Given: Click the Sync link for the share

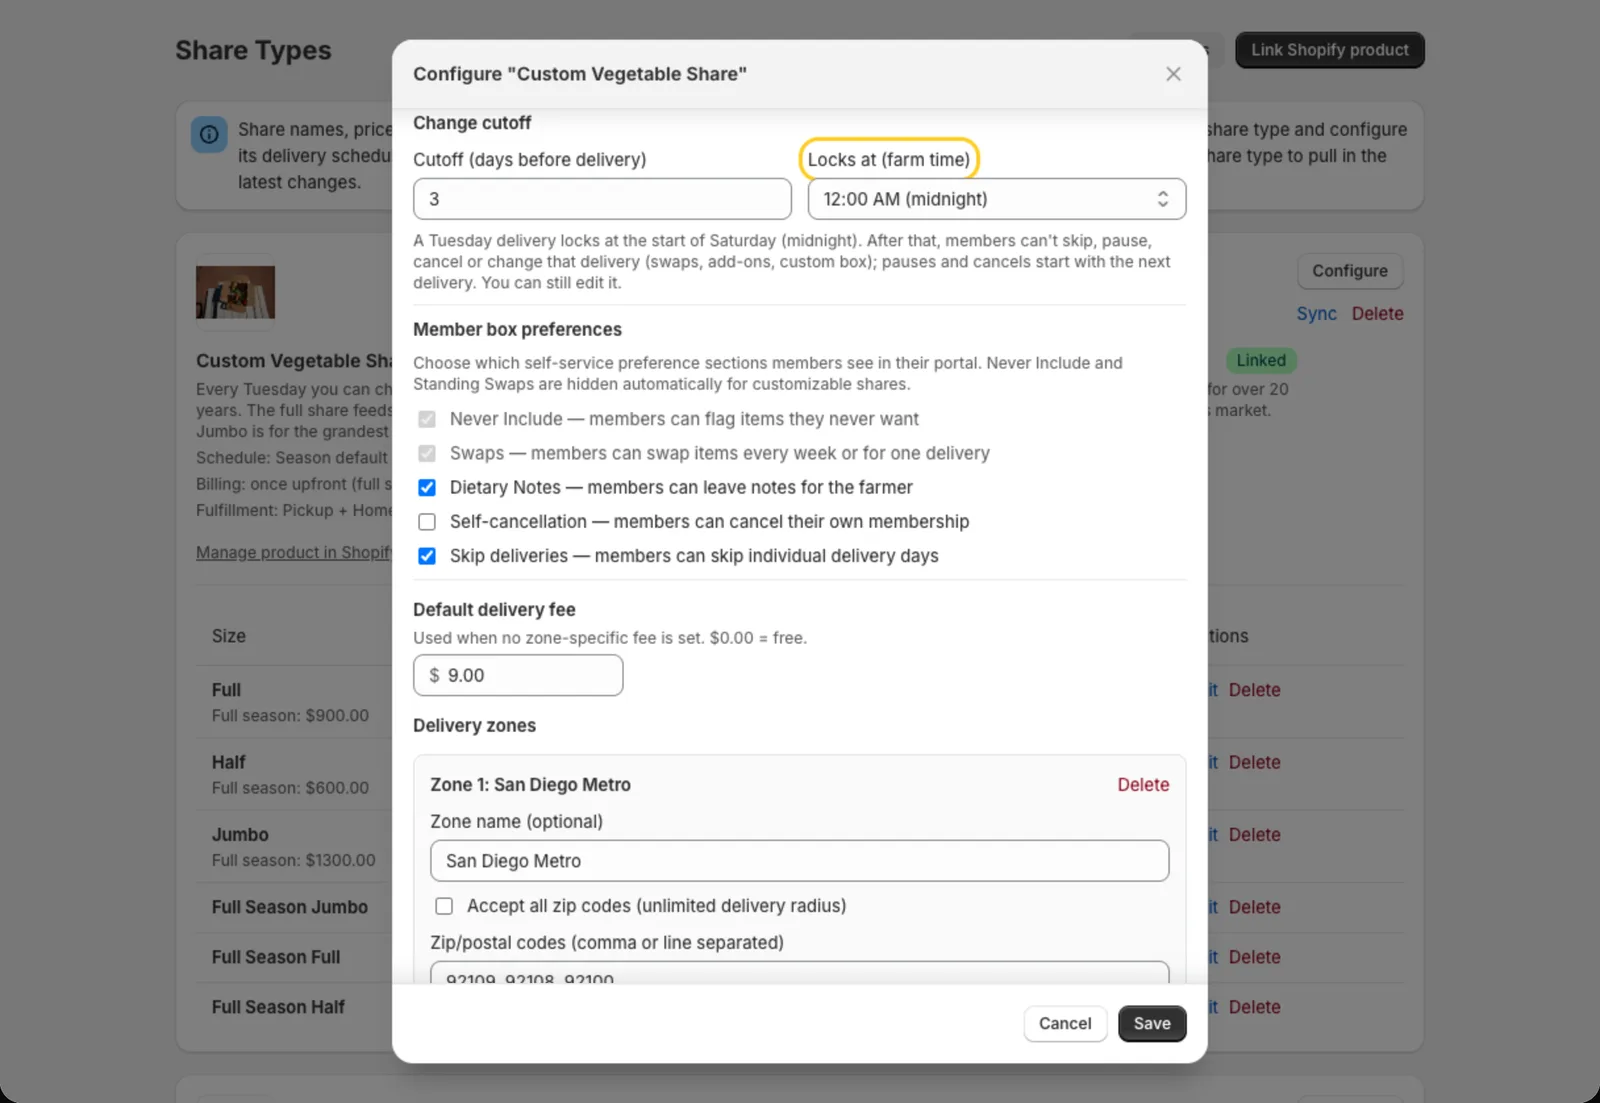Looking at the screenshot, I should pyautogui.click(x=1316, y=313).
